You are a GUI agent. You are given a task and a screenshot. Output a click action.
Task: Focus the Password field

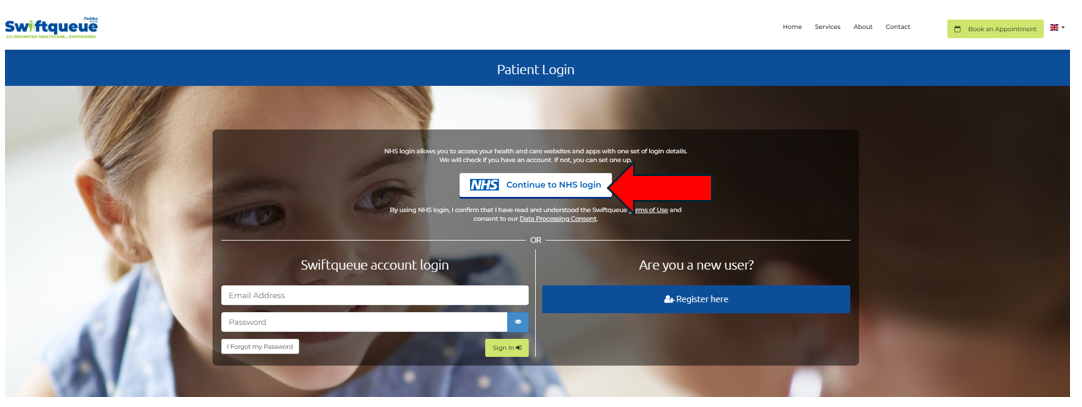tap(364, 322)
